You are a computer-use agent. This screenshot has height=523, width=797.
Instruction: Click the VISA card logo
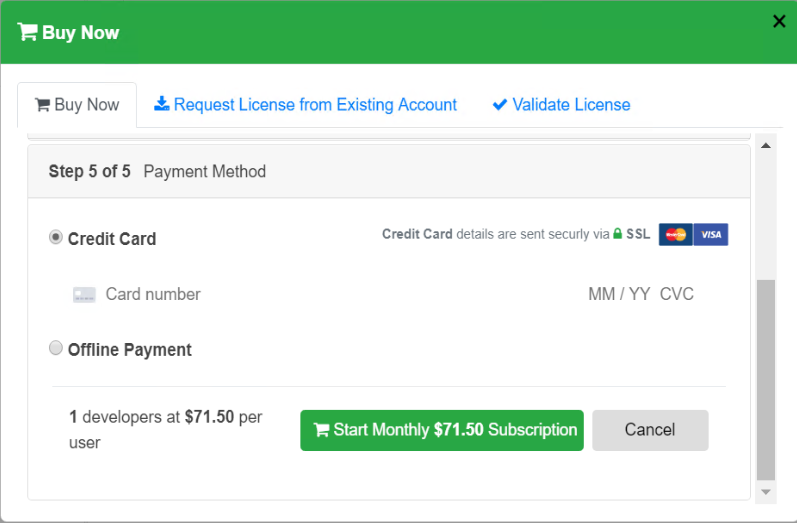pos(711,234)
